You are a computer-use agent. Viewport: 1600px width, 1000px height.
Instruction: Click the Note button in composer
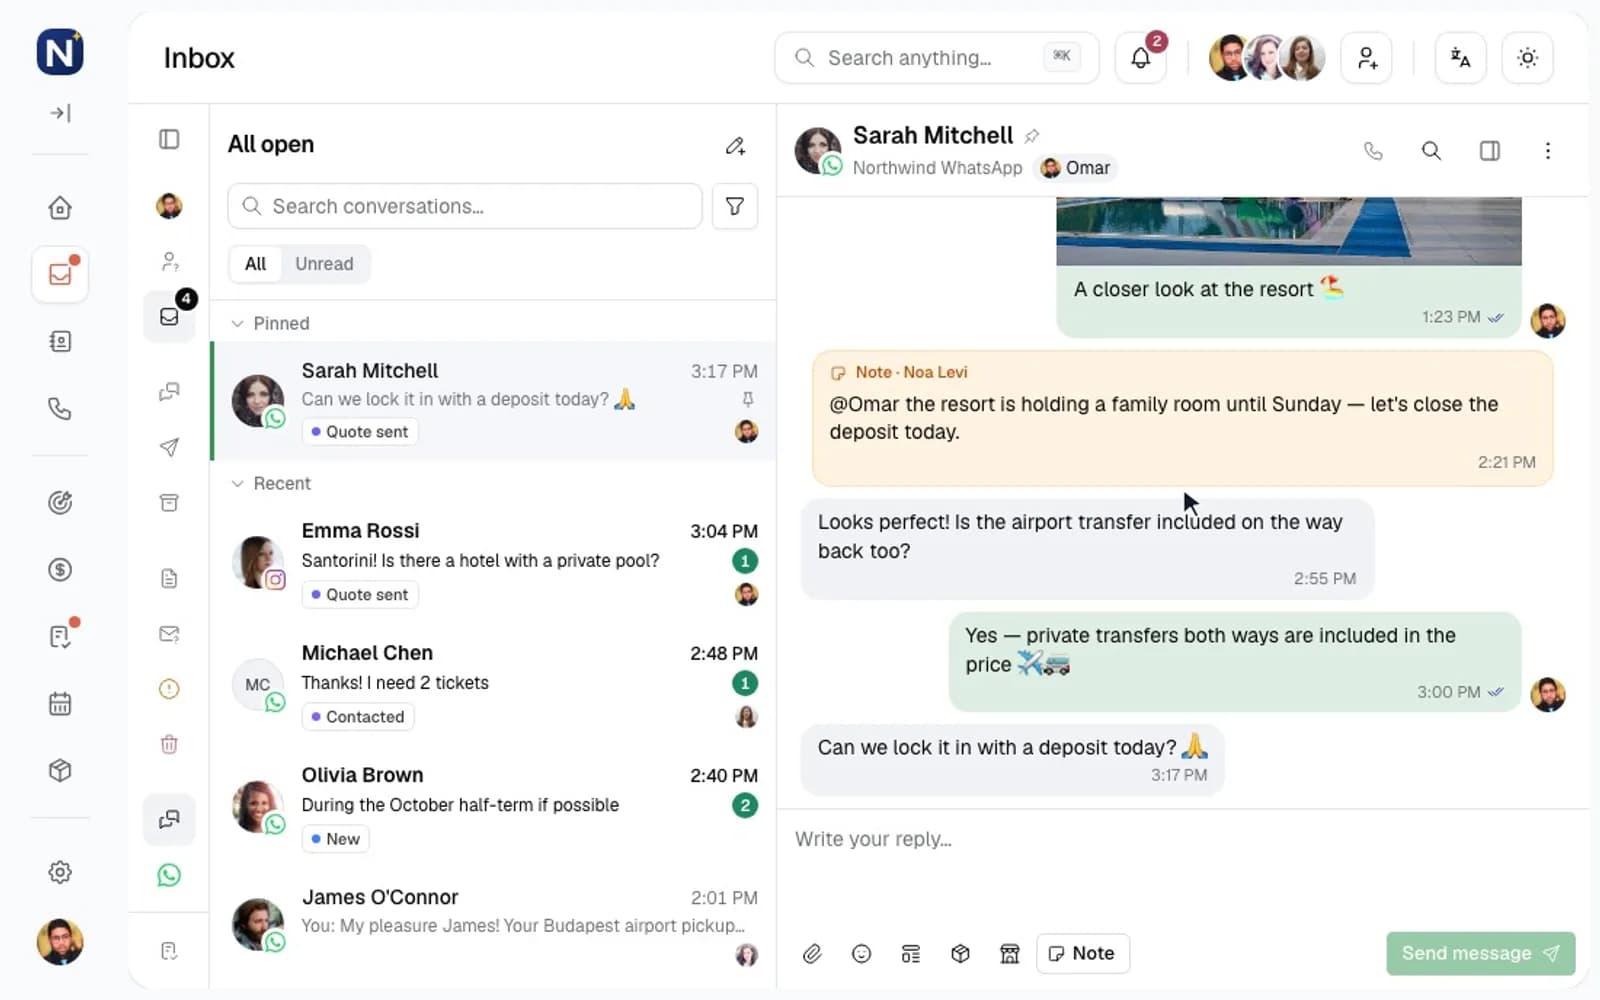[1083, 954]
